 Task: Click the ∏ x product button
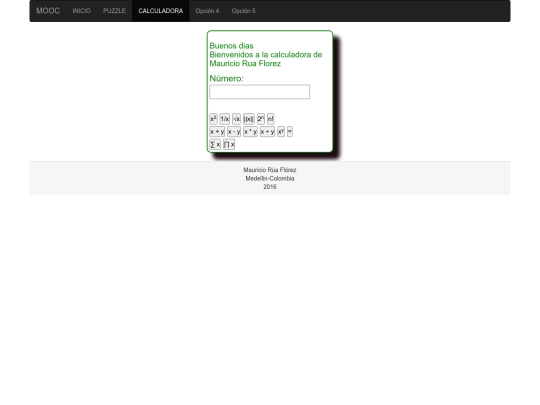(229, 145)
